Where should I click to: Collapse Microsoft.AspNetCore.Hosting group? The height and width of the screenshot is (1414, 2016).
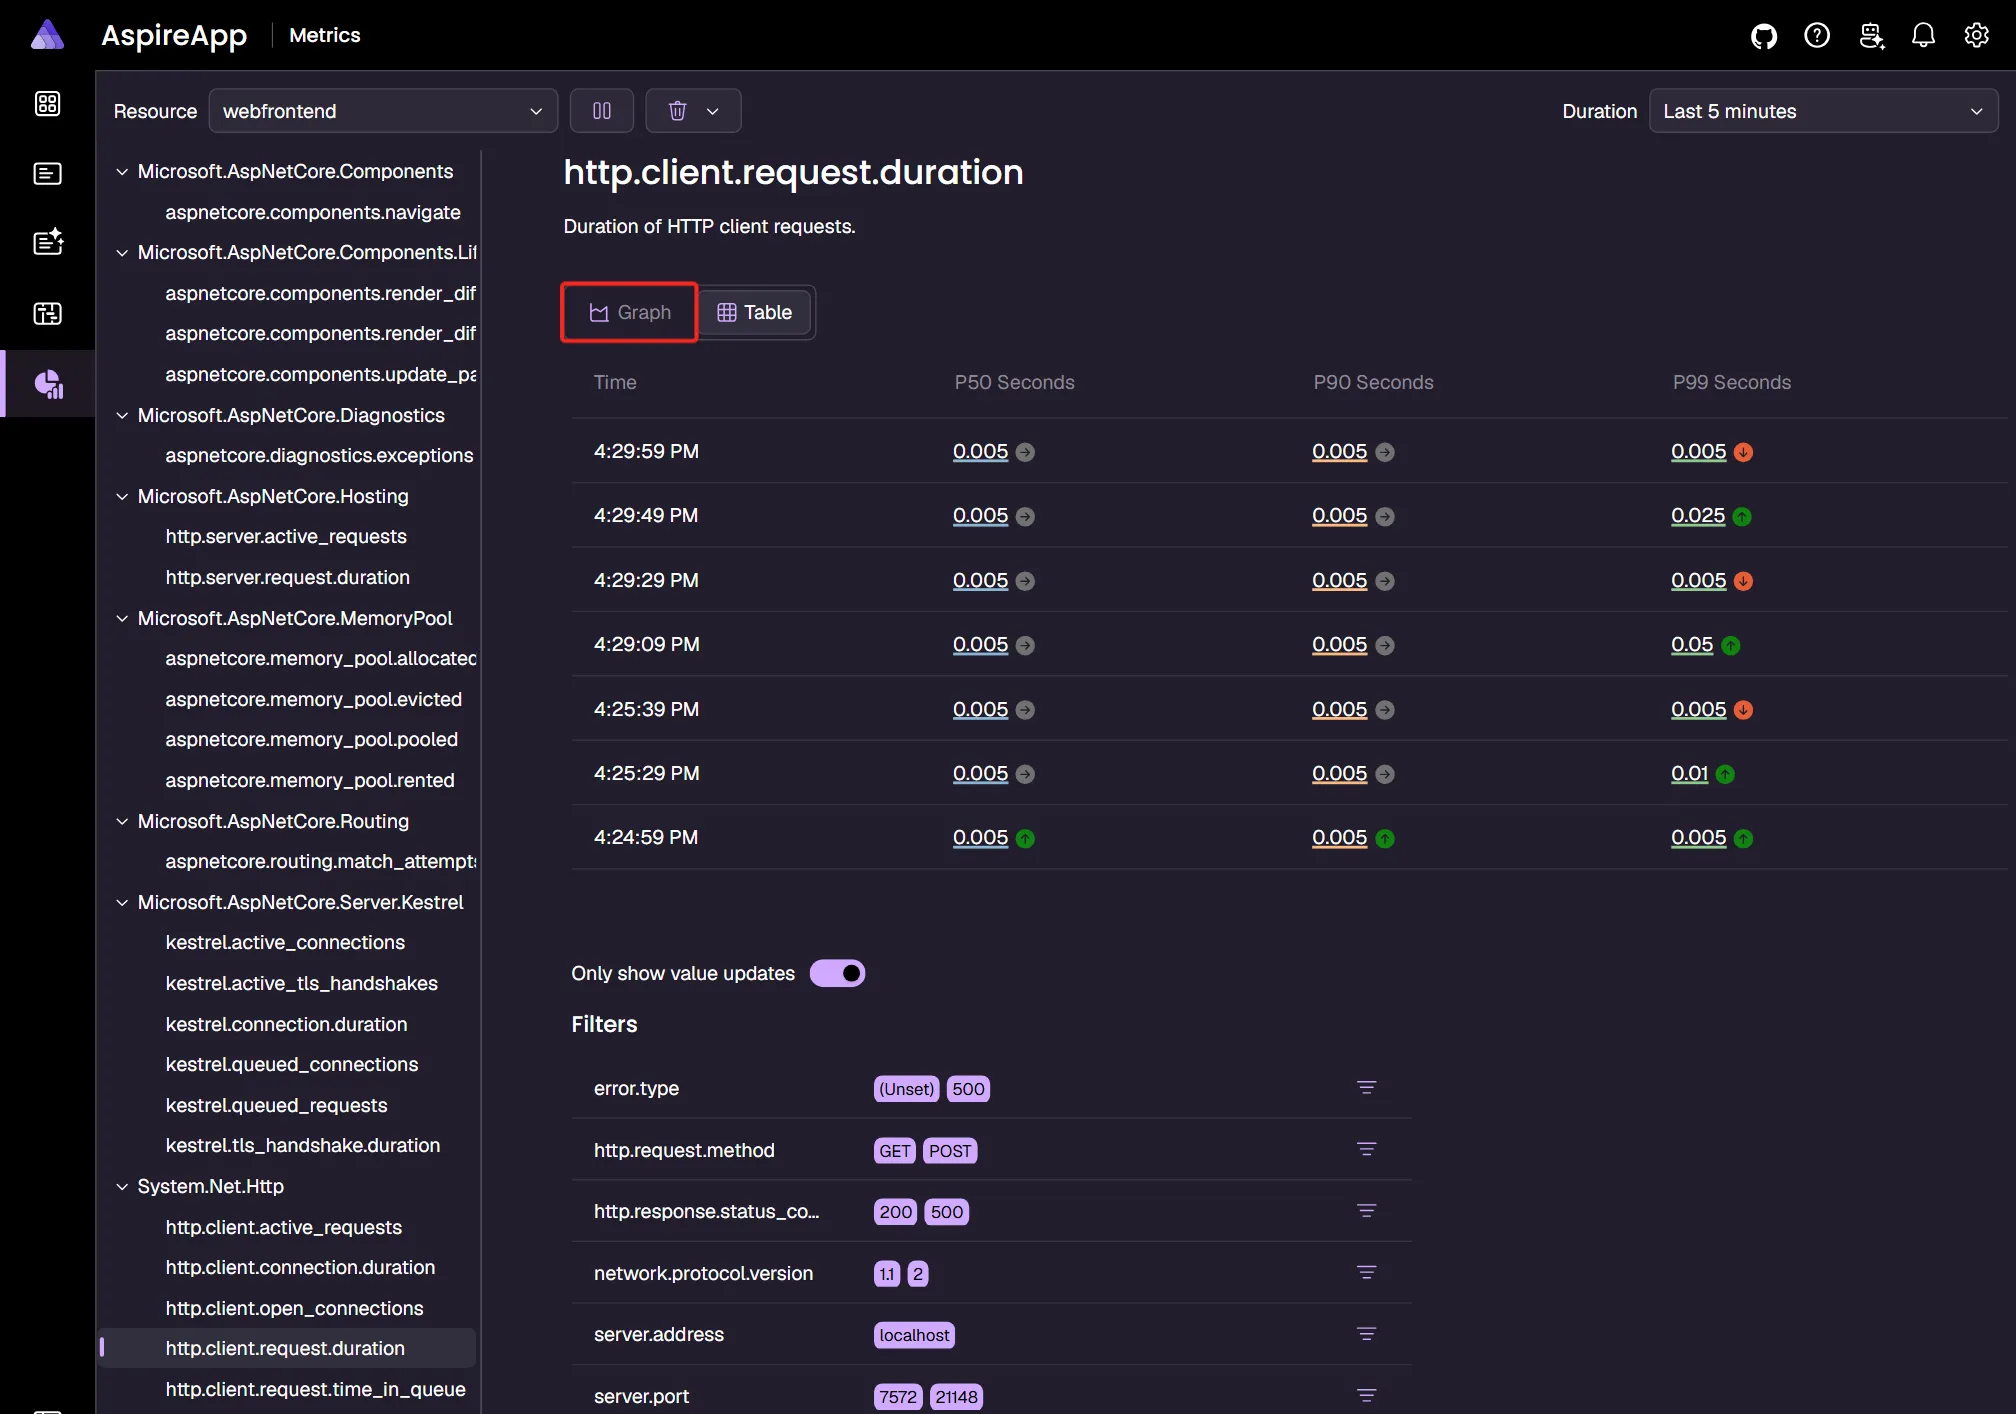coord(122,496)
